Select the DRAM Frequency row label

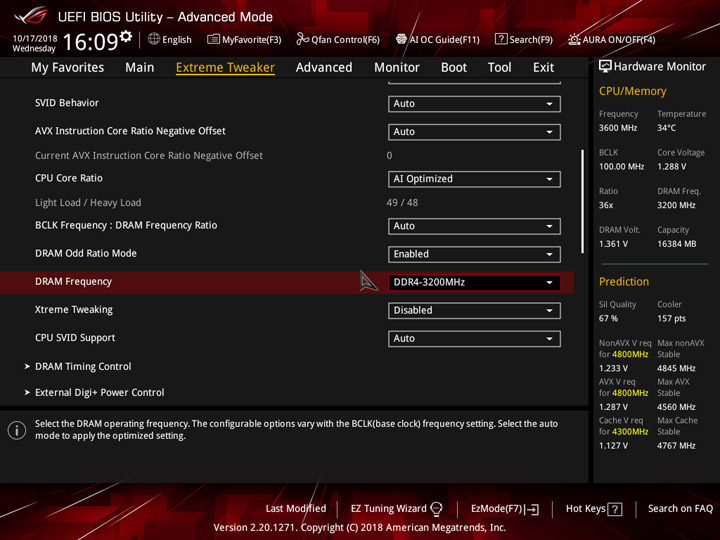(73, 281)
